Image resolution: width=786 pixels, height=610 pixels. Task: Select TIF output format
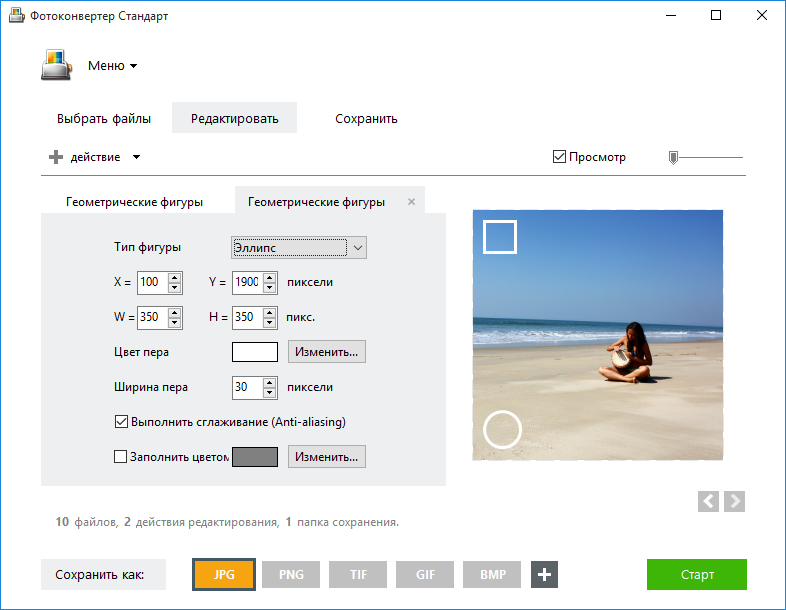pos(358,574)
